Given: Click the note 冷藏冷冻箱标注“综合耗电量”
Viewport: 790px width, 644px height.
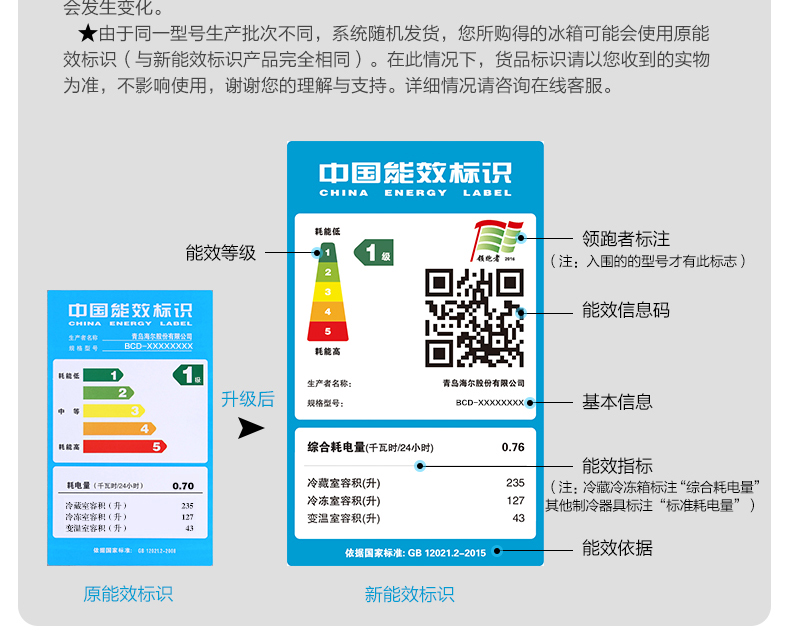Looking at the screenshot, I should (654, 487).
